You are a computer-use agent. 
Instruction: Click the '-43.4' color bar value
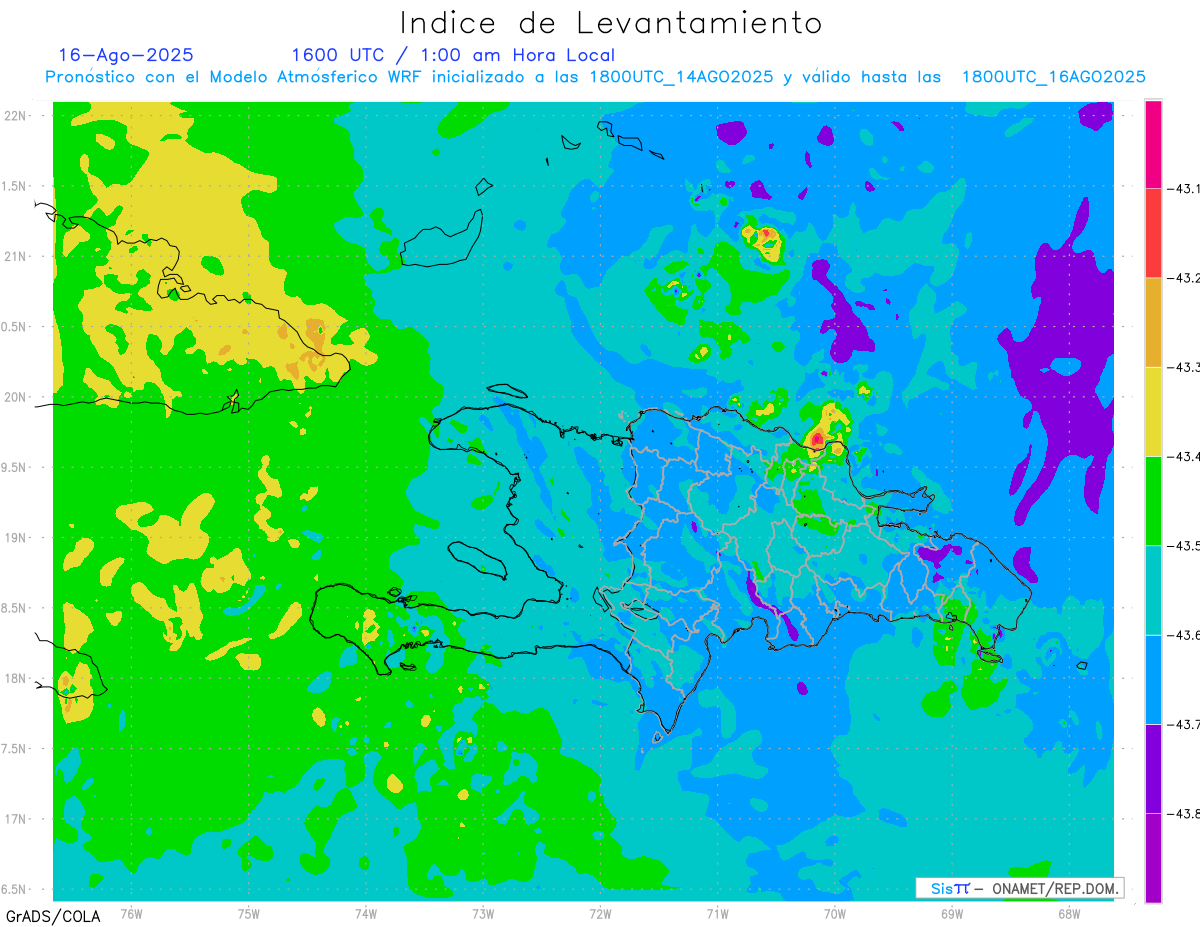pos(1184,457)
